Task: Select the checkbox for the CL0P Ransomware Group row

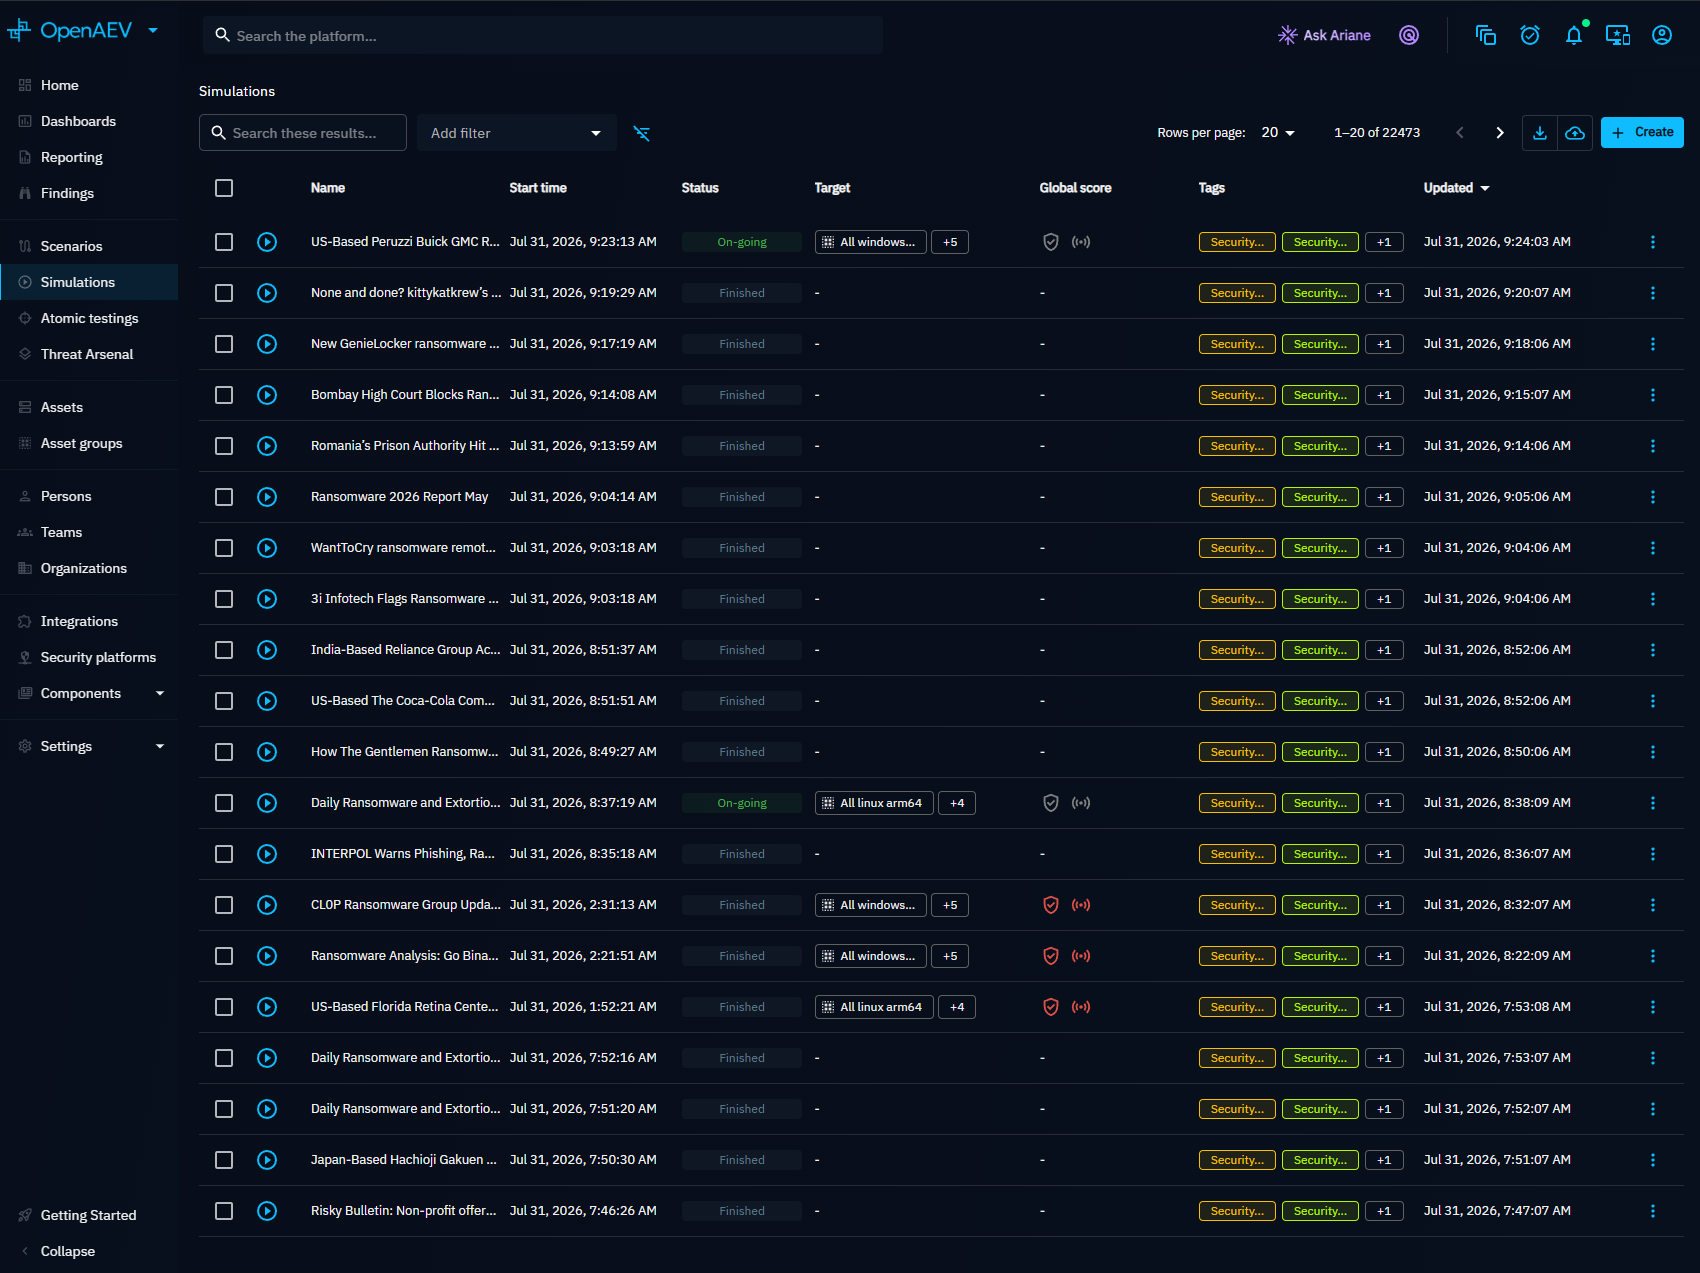Action: 224,905
